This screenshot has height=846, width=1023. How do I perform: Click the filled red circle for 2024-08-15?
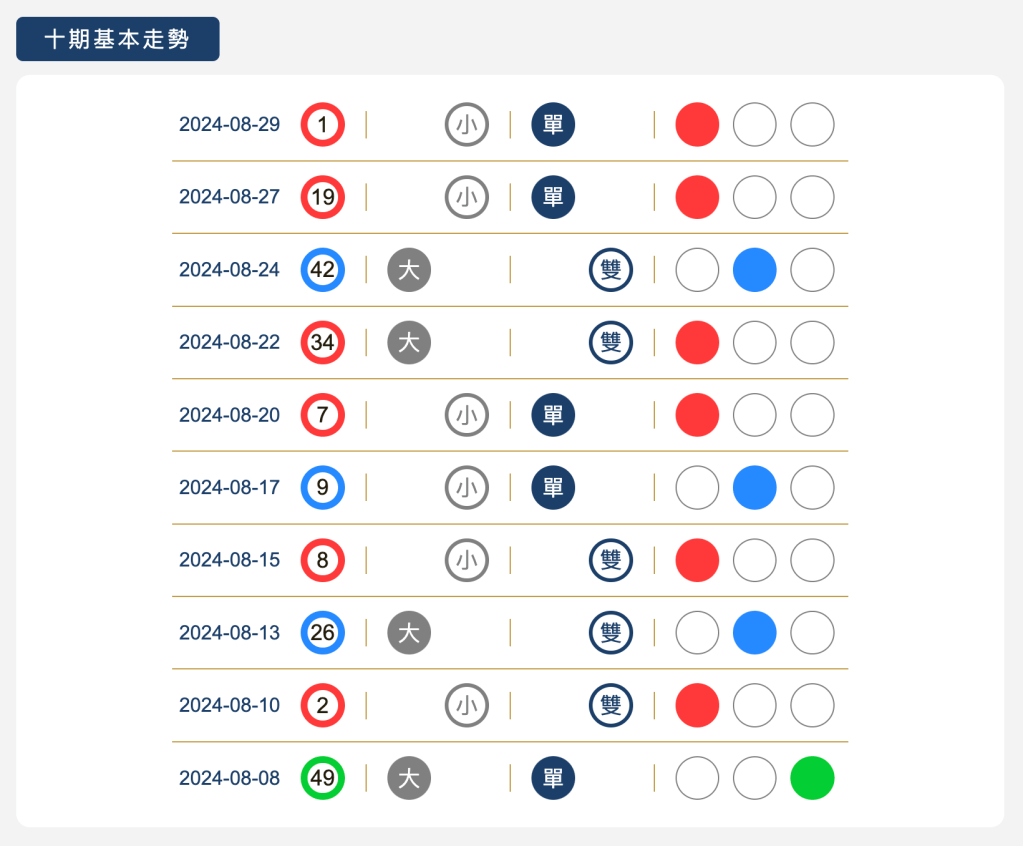pos(697,560)
